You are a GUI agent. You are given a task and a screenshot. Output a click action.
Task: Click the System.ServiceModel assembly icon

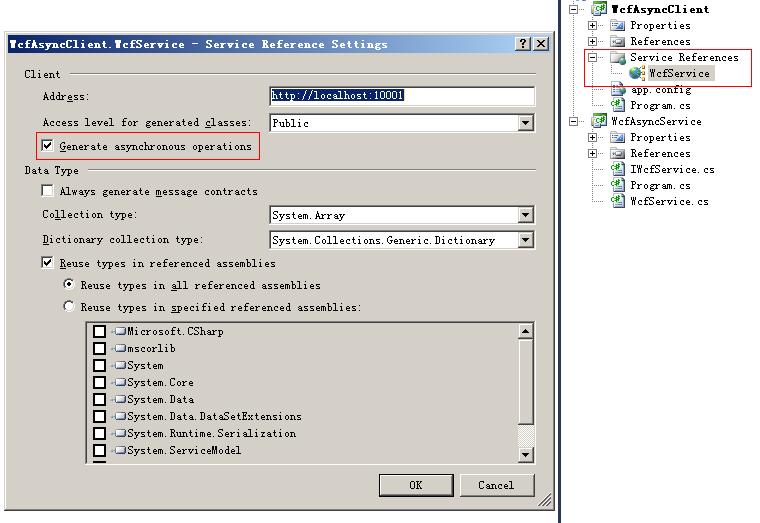coord(120,450)
